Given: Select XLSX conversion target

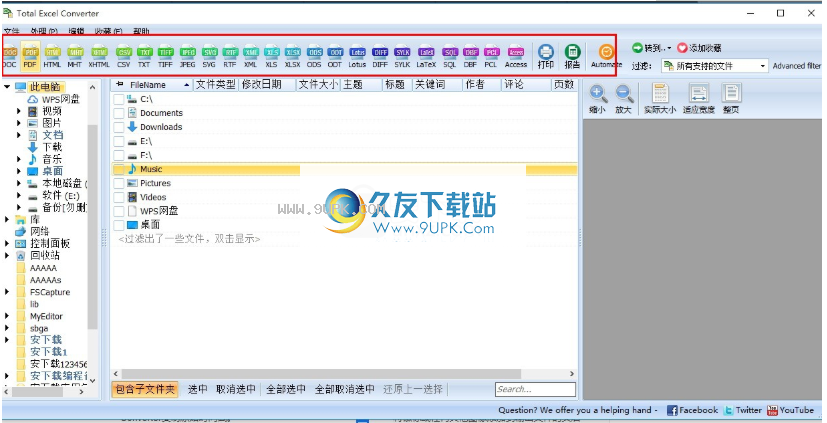Looking at the screenshot, I should point(293,56).
